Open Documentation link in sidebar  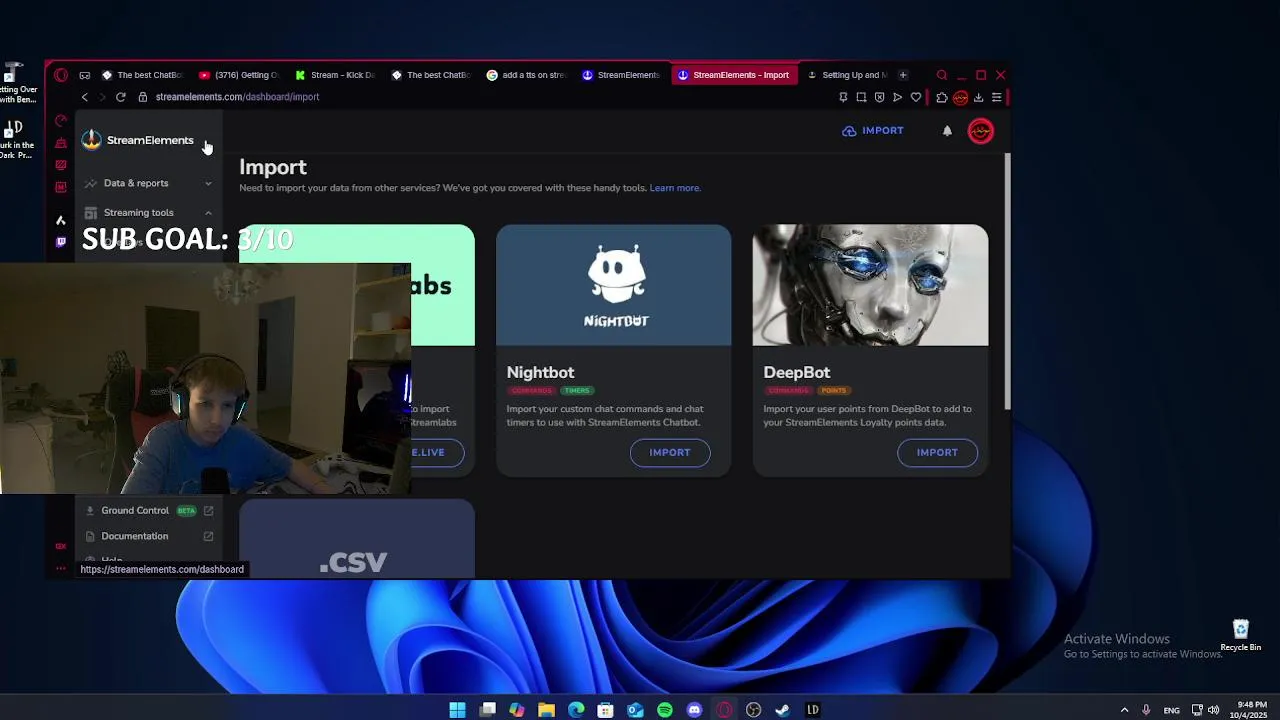point(135,536)
